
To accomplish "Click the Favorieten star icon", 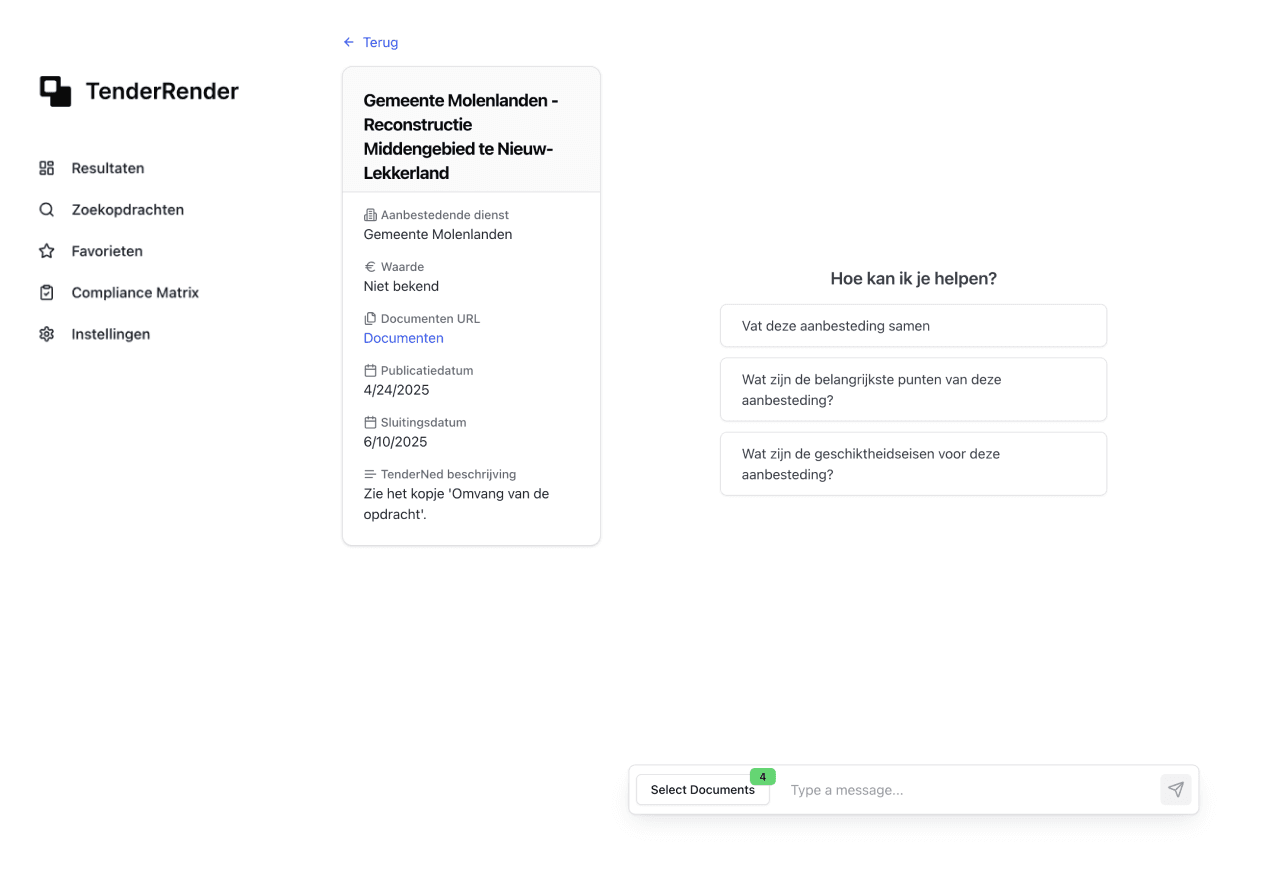I will (x=47, y=251).
